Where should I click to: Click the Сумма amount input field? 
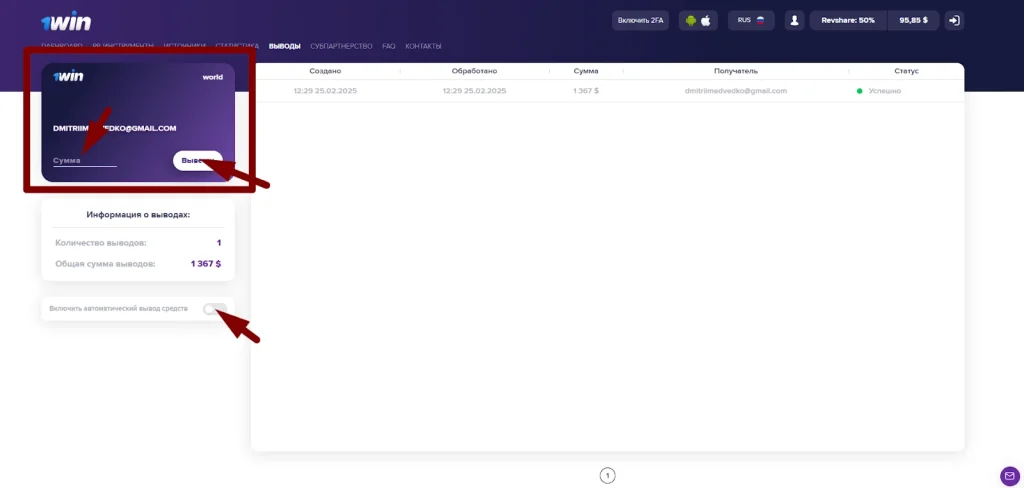coord(85,160)
